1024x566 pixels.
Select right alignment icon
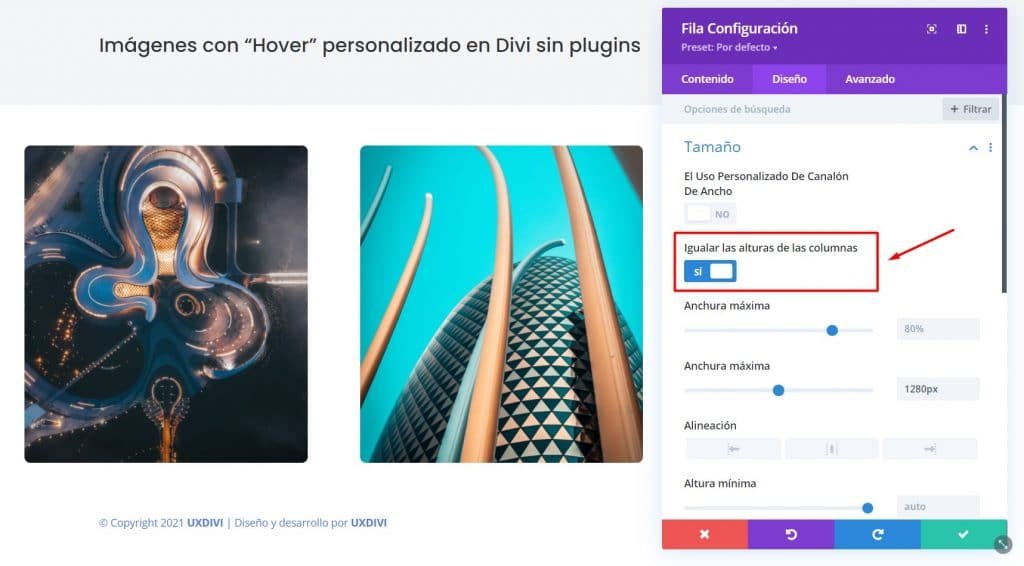point(930,448)
